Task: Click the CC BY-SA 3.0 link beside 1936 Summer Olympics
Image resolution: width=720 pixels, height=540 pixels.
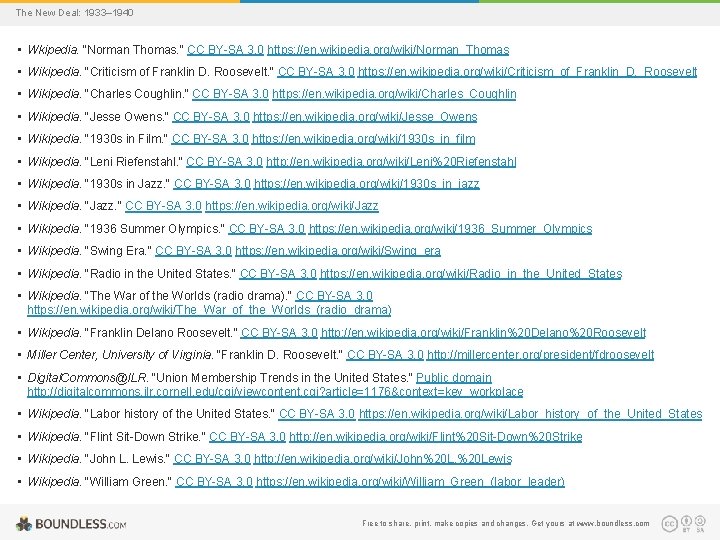Action: [x=267, y=229]
